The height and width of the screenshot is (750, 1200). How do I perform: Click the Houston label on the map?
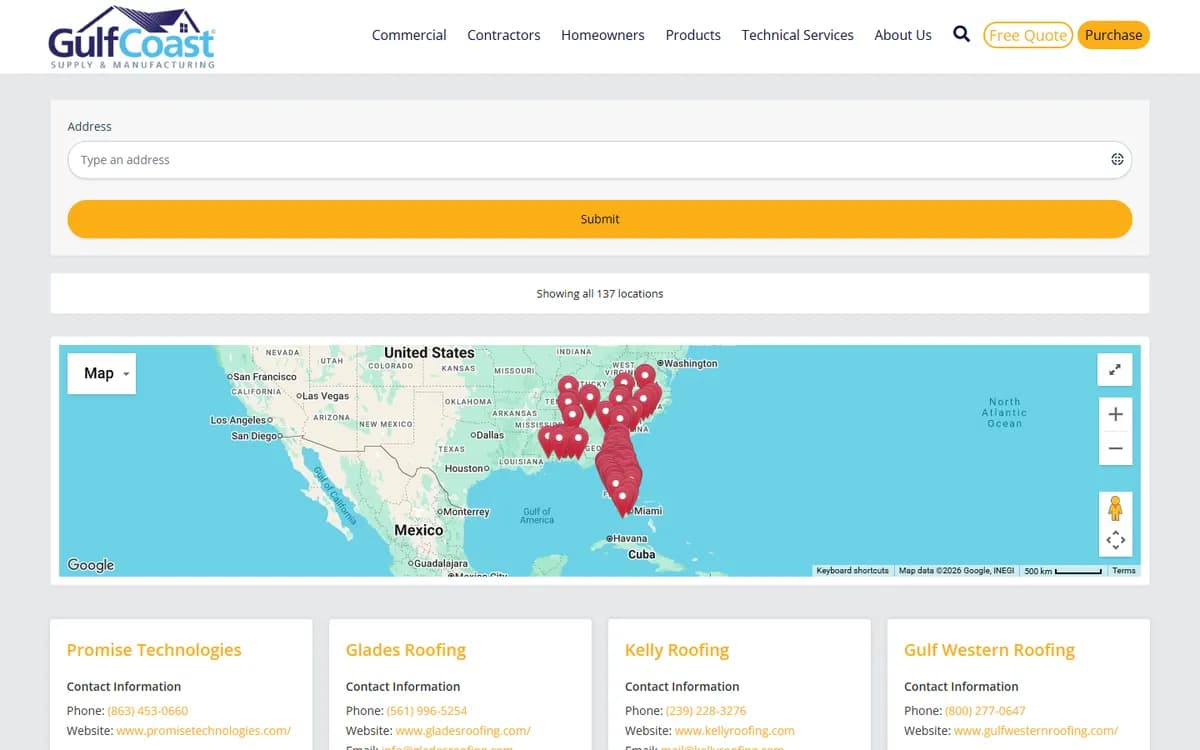coord(465,468)
